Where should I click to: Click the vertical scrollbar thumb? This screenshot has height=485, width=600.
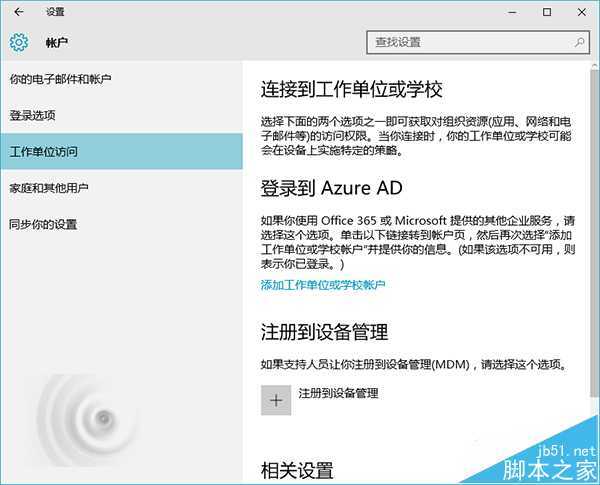(594, 232)
